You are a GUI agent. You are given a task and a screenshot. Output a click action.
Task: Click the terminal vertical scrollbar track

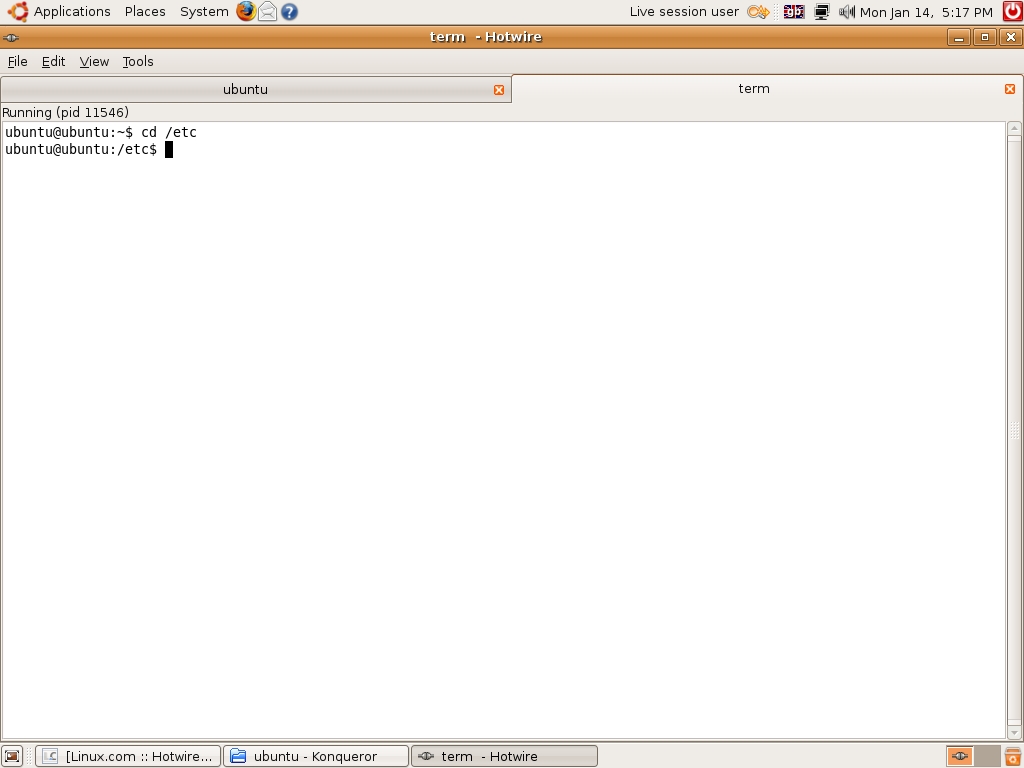click(x=1014, y=430)
